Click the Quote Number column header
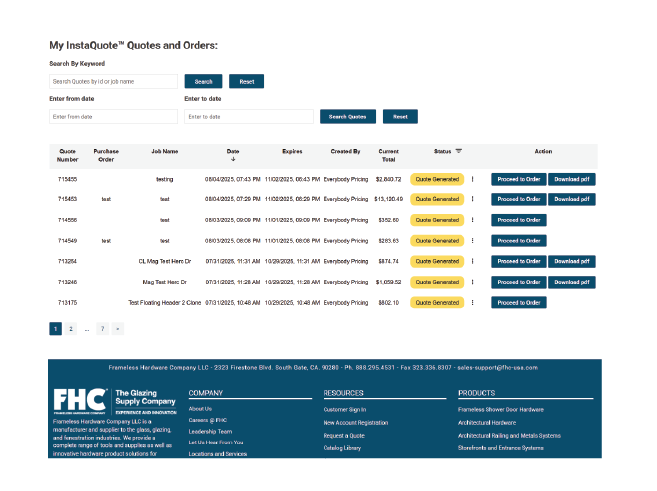 click(67, 155)
